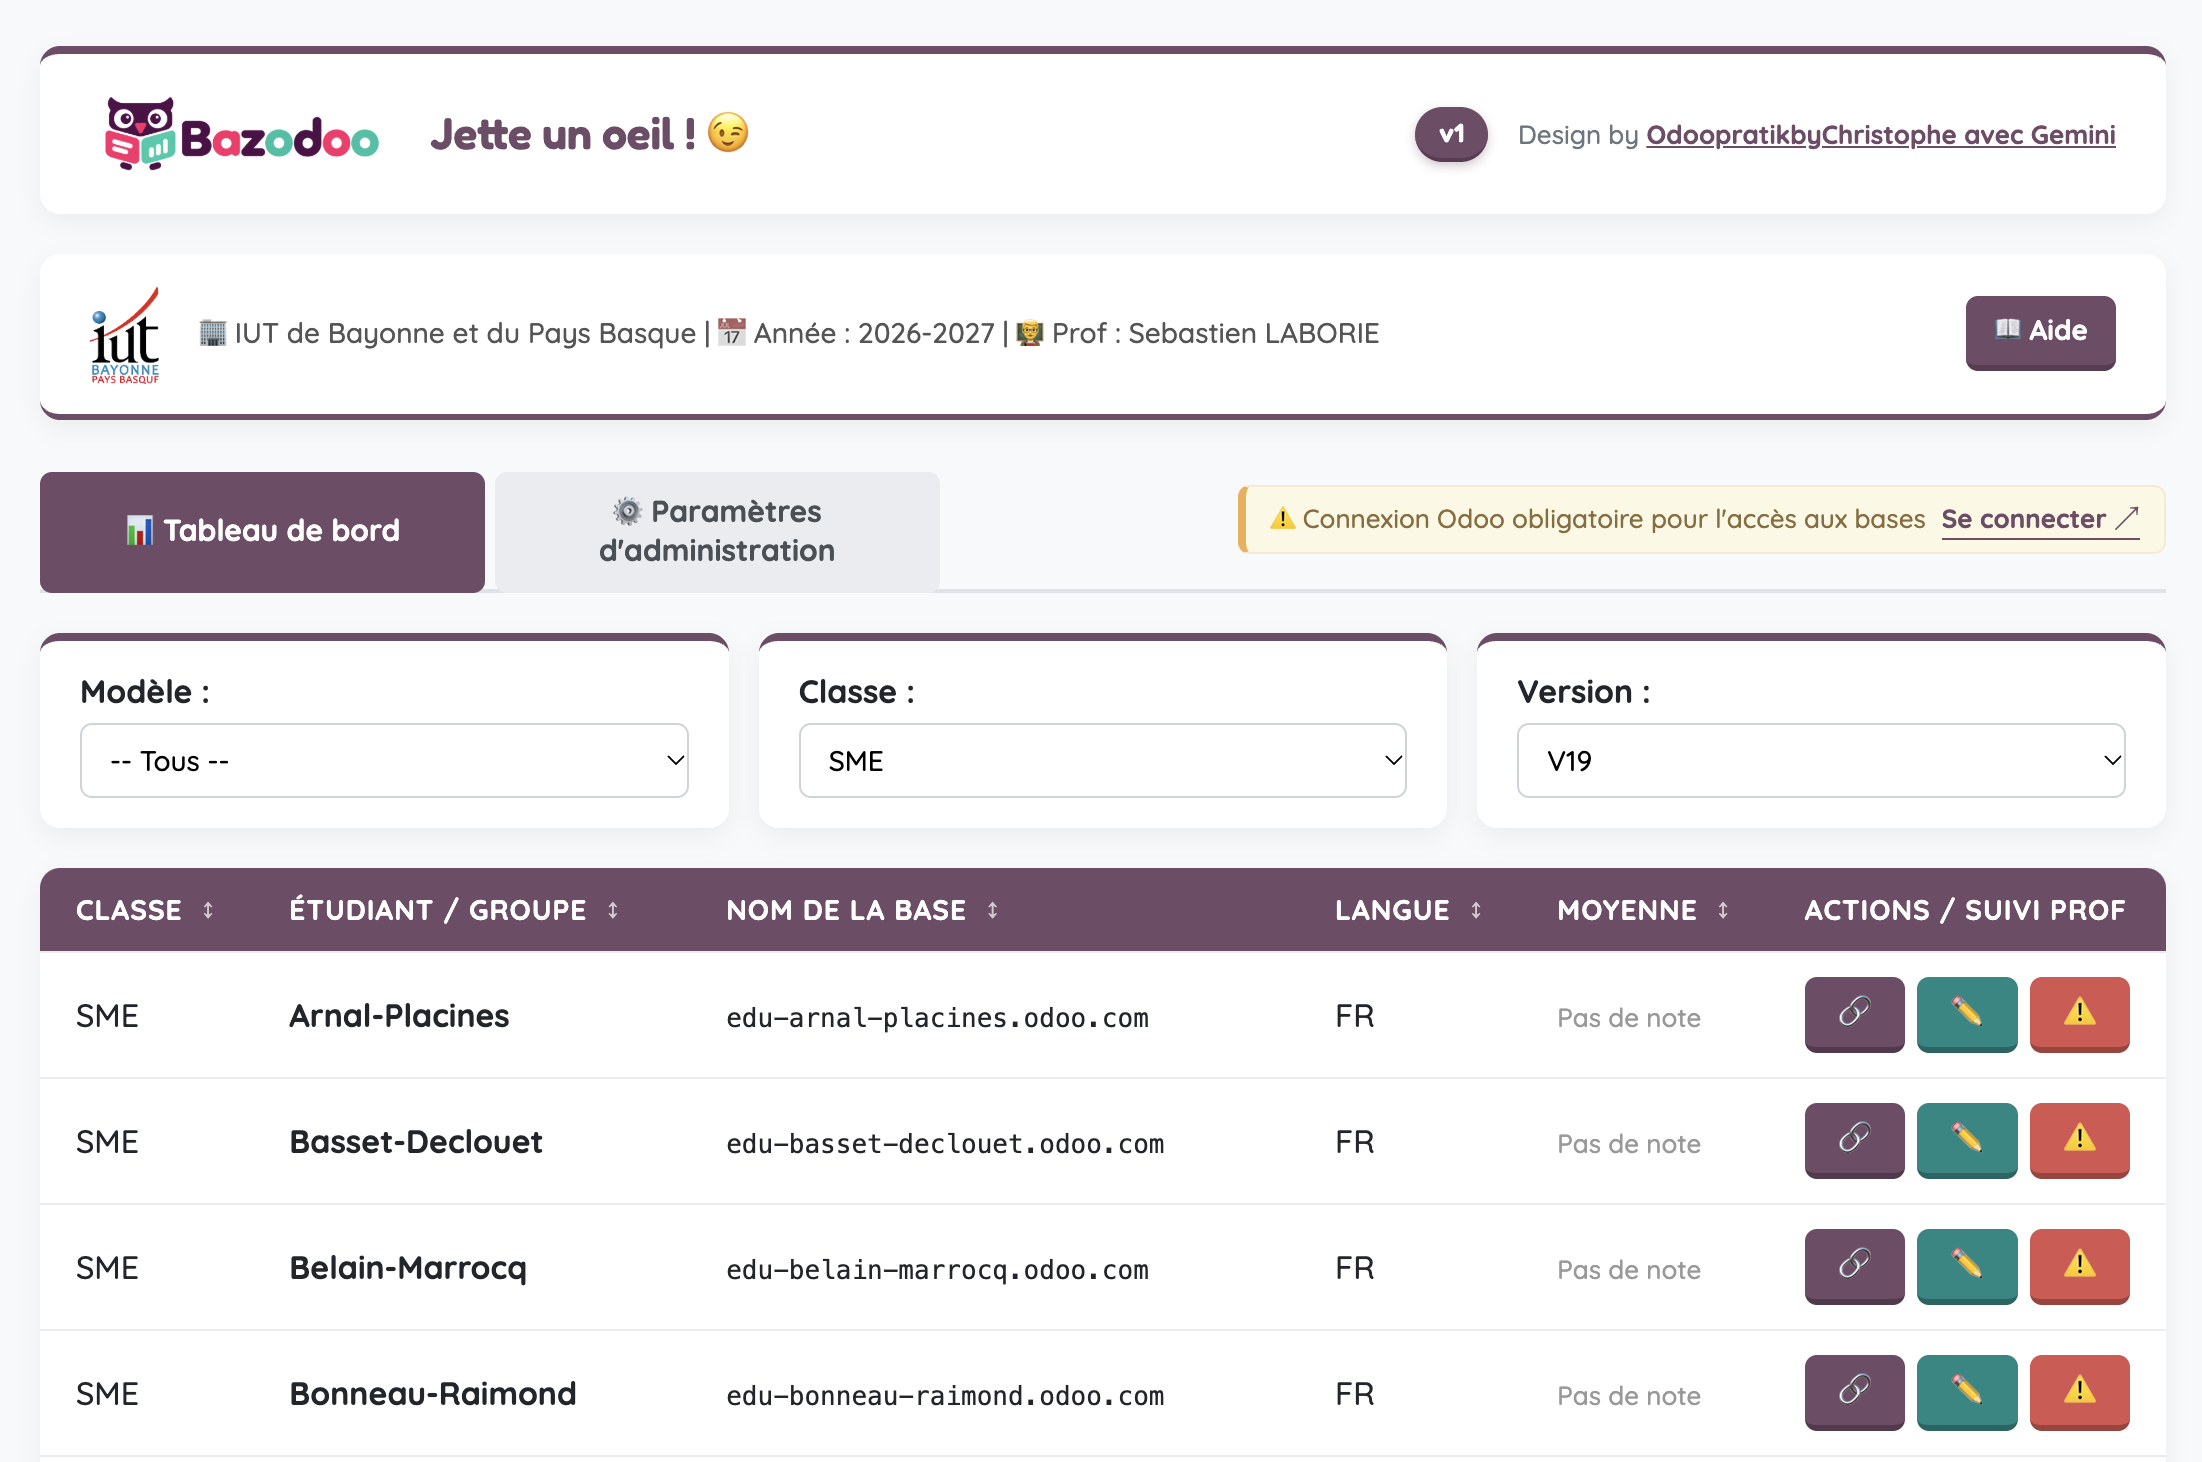Open the Classe dropdown showing SME
The width and height of the screenshot is (2202, 1462).
point(1102,761)
